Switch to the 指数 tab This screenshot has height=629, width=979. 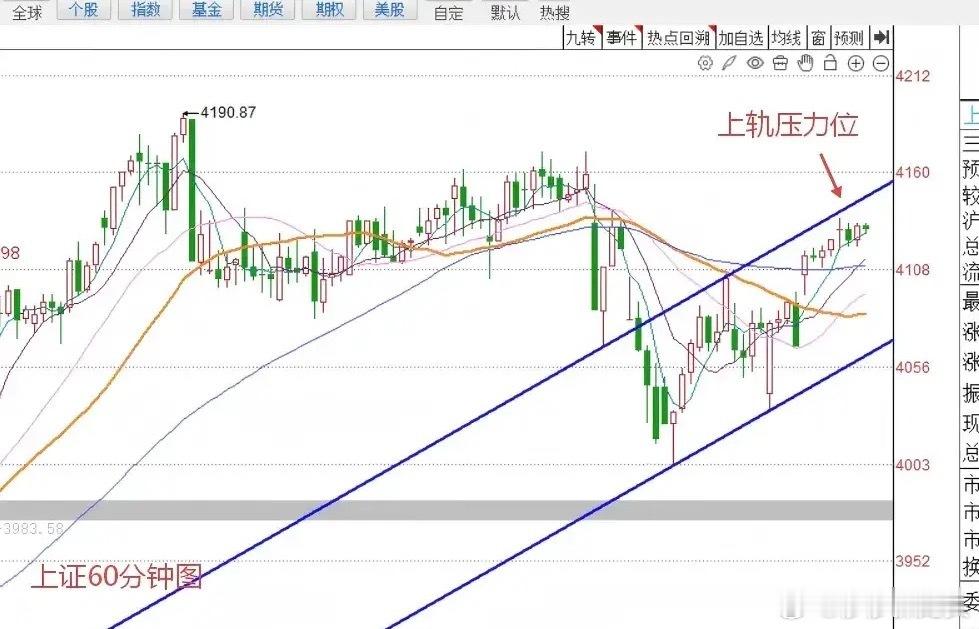[145, 9]
